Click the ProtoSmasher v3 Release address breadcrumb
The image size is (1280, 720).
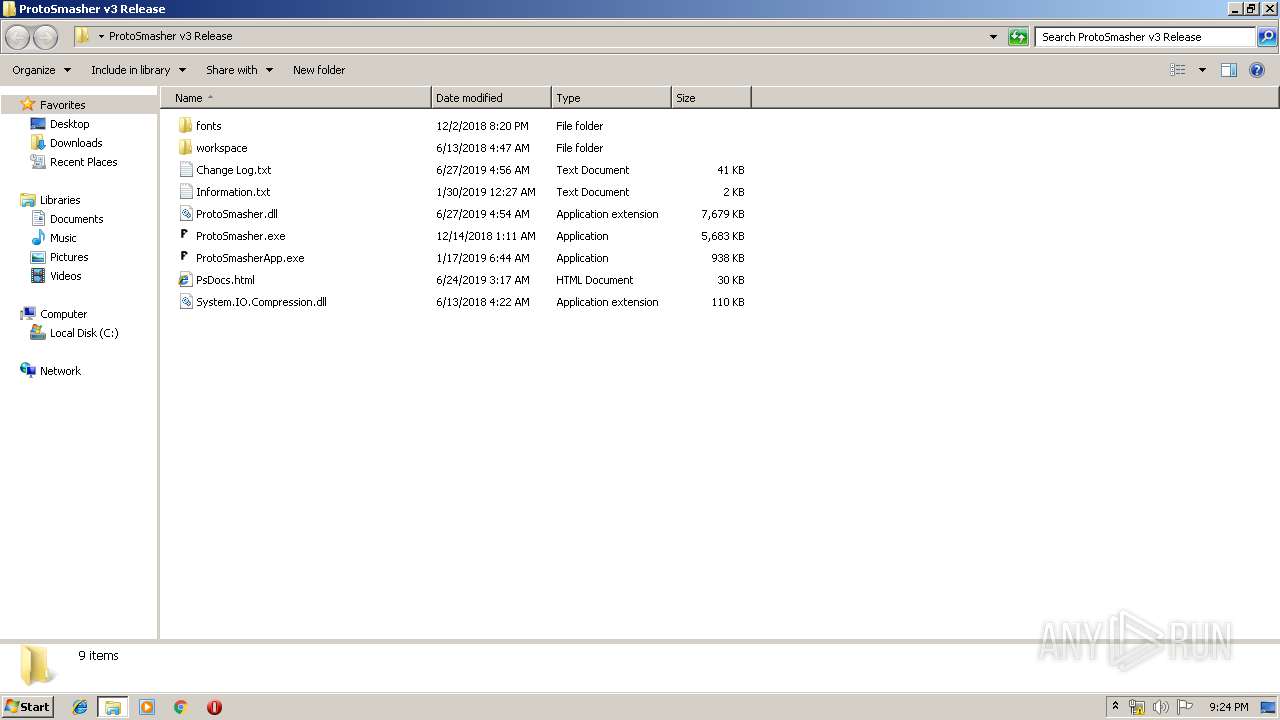tap(170, 36)
